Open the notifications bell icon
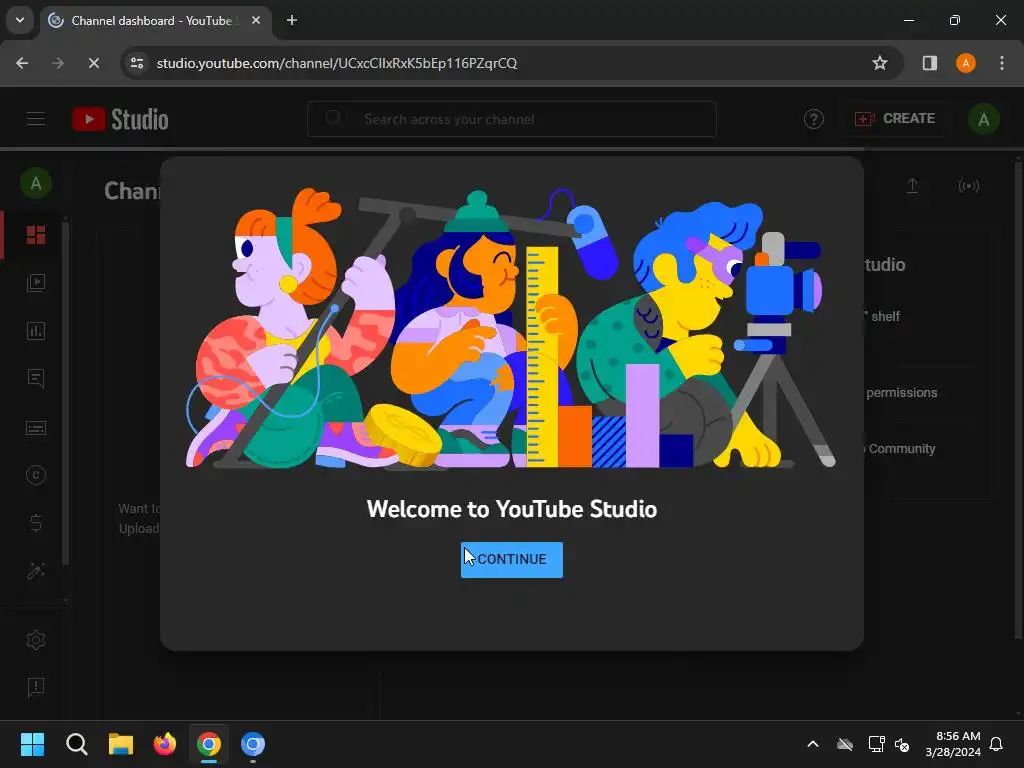 996,744
